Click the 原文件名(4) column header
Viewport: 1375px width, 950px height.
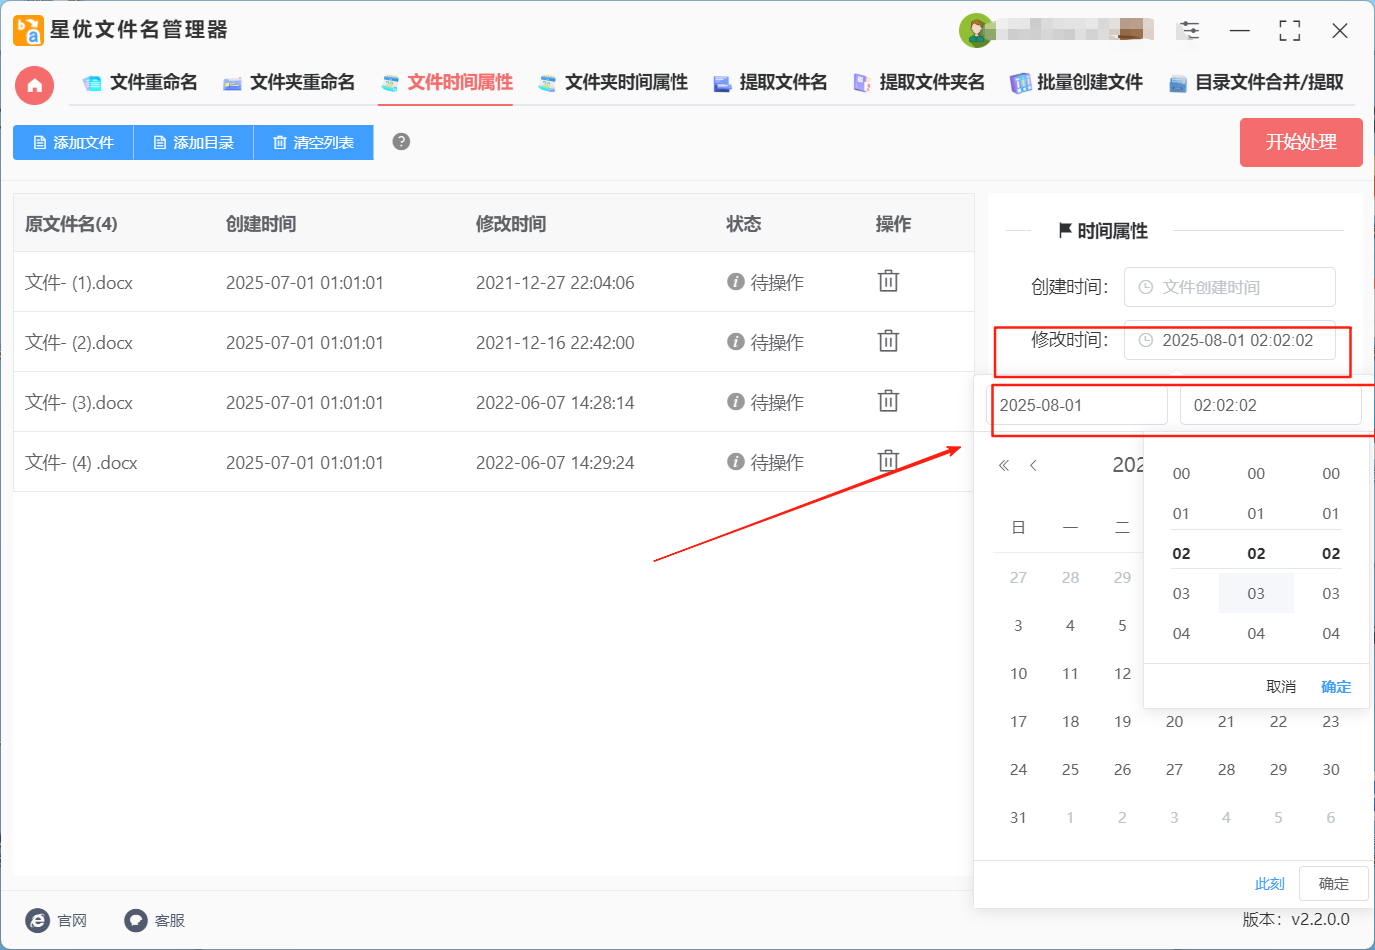(71, 224)
